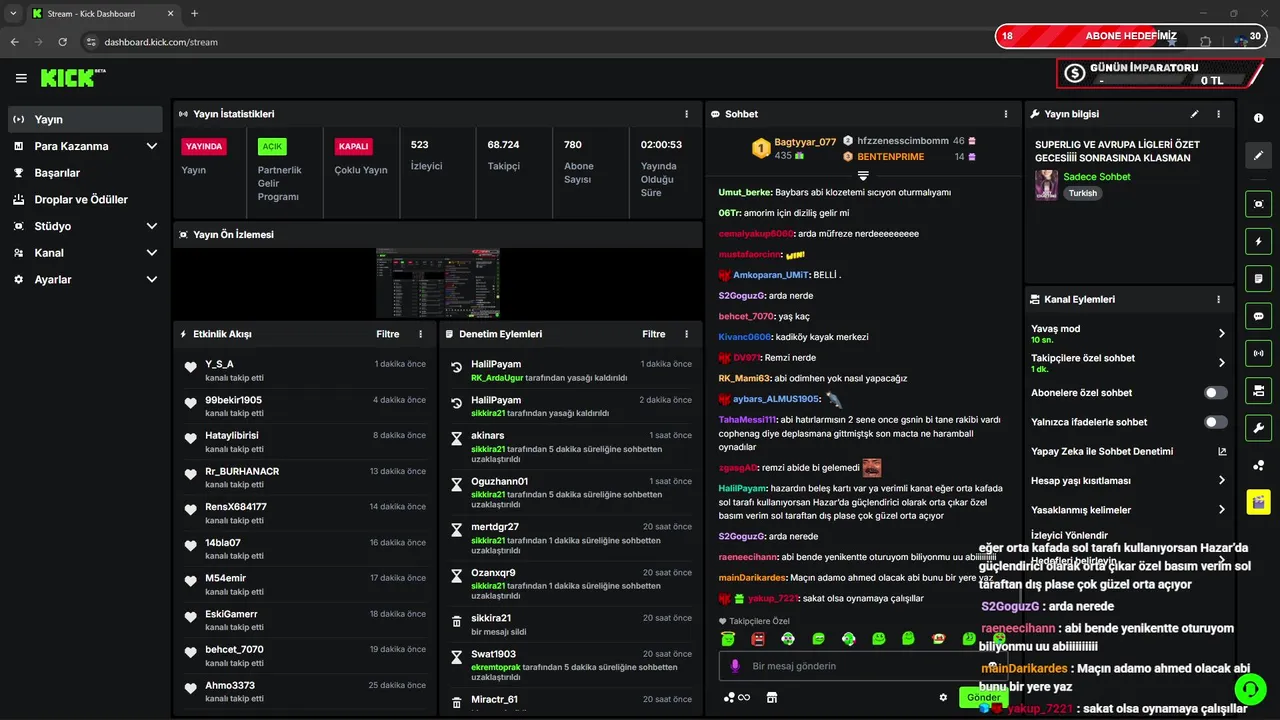Click the three-dots cluster icon in the right toolbar

[1258, 465]
